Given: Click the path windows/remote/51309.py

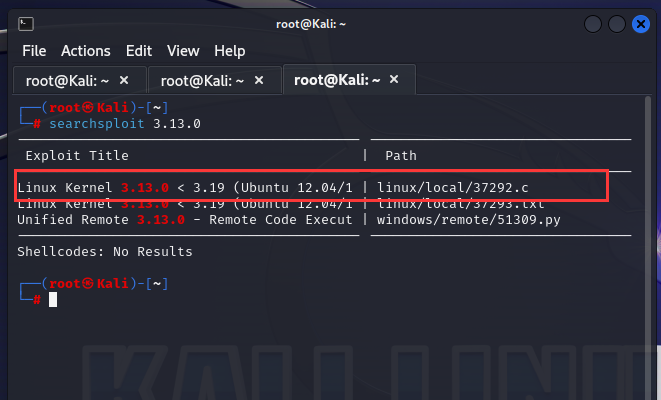Looking at the screenshot, I should click(x=468, y=220).
